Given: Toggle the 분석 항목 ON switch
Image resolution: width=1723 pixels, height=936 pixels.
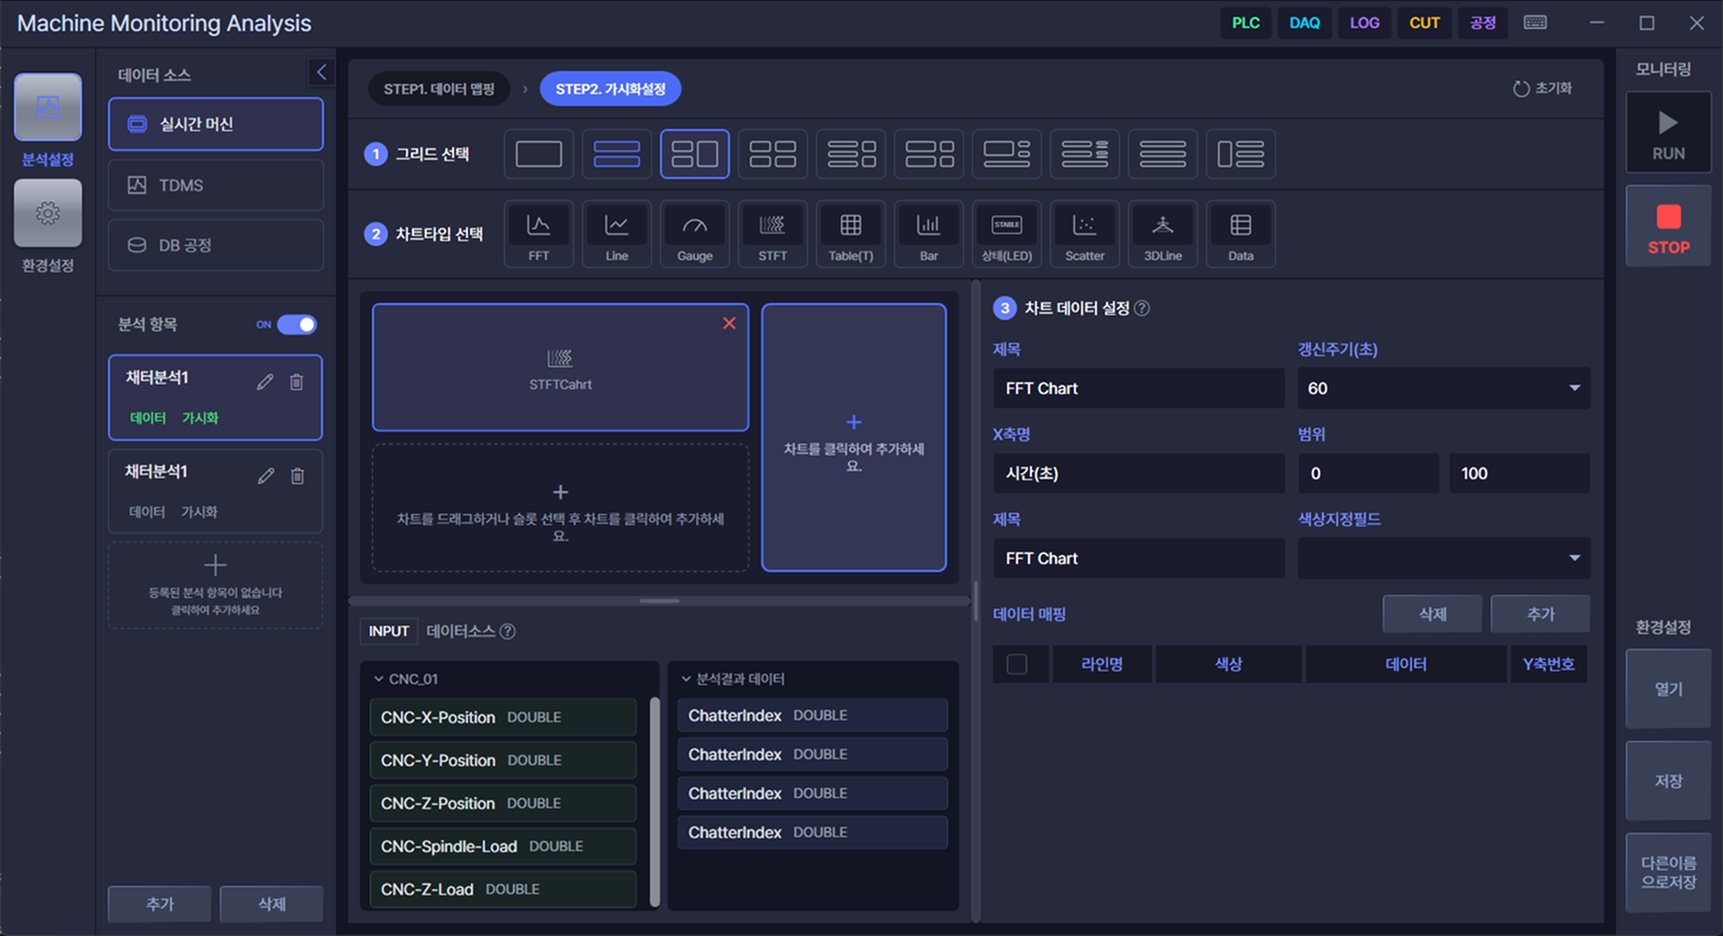Looking at the screenshot, I should (296, 324).
